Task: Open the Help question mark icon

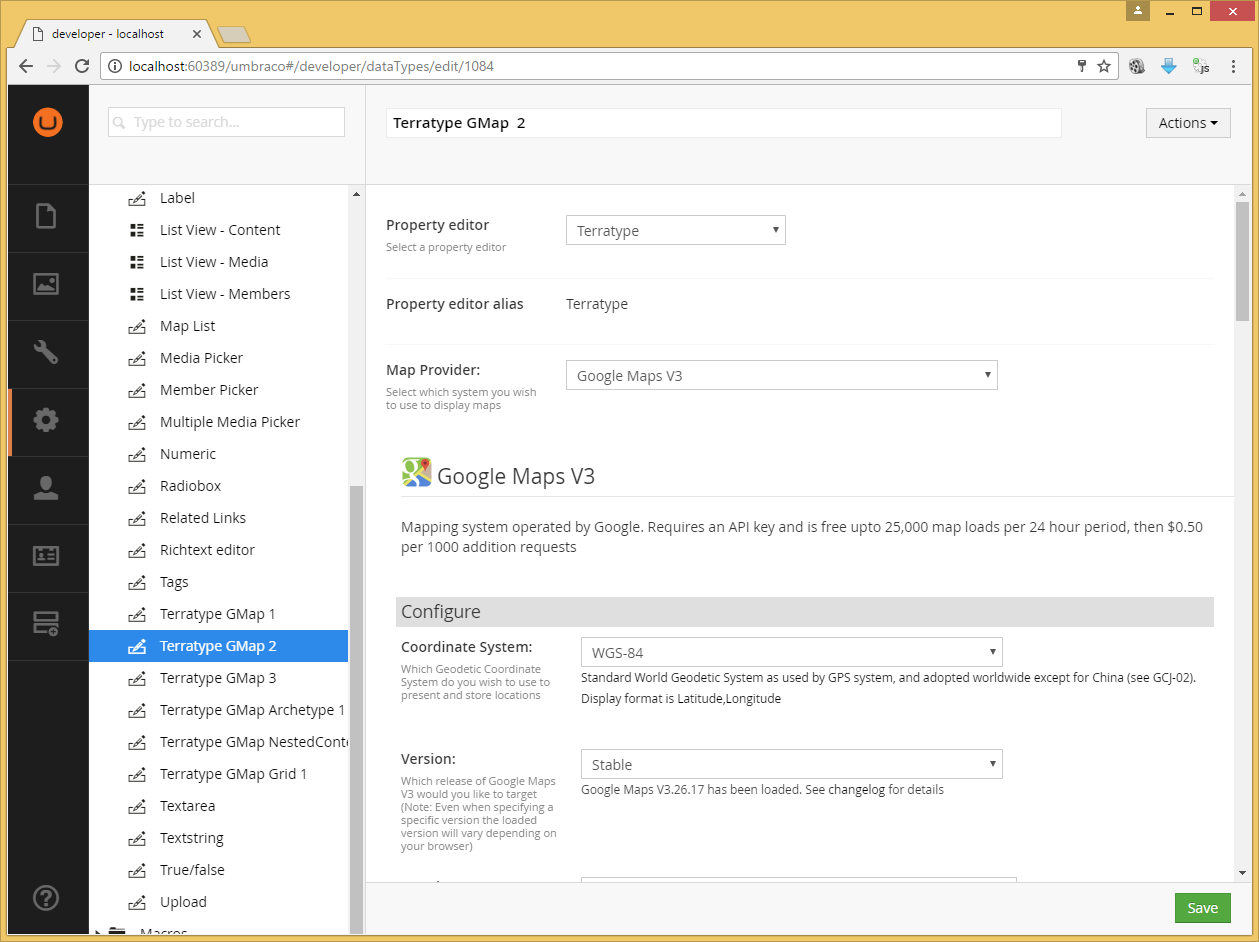Action: click(x=46, y=897)
